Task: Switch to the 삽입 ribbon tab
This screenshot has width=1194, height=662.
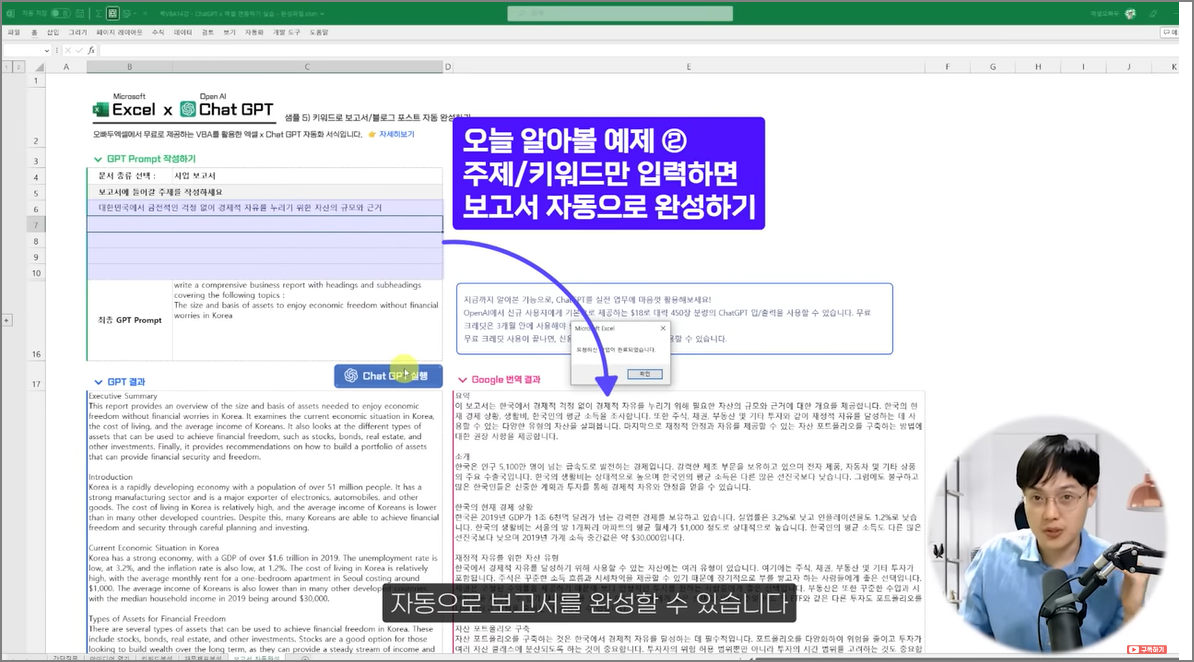Action: [x=53, y=33]
